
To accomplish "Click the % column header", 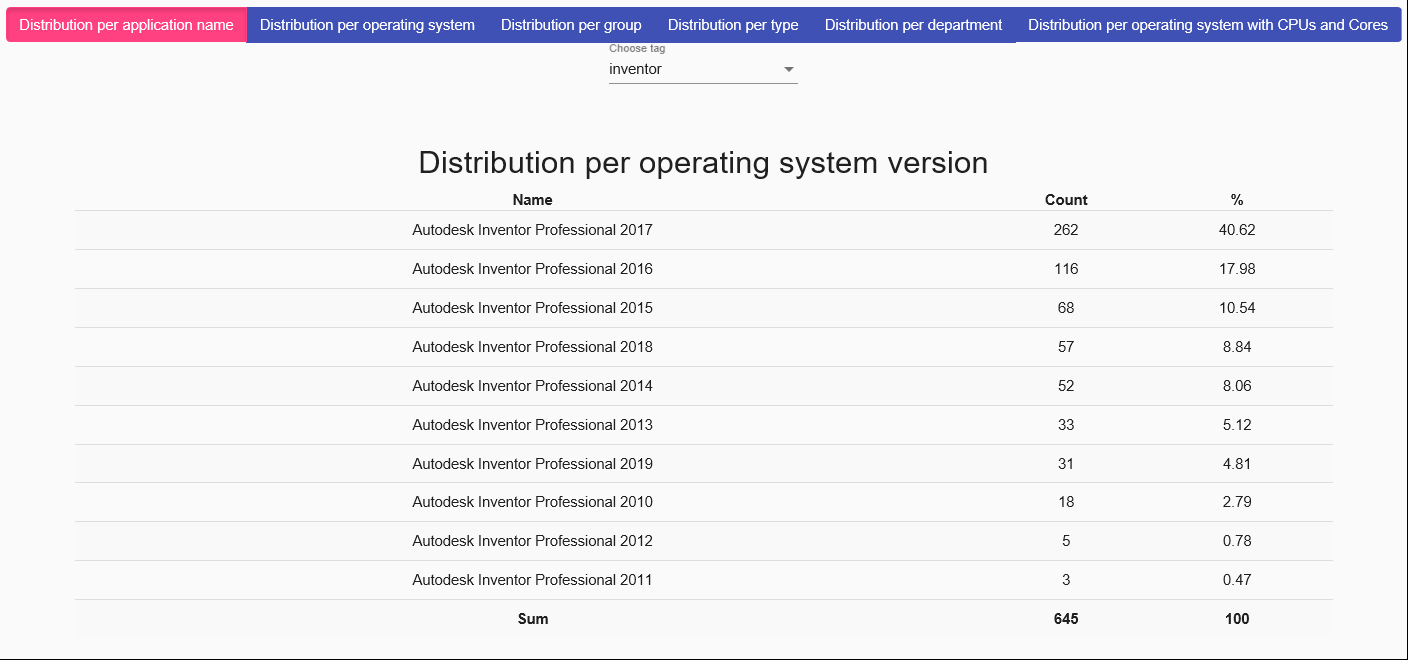I will coord(1237,200).
